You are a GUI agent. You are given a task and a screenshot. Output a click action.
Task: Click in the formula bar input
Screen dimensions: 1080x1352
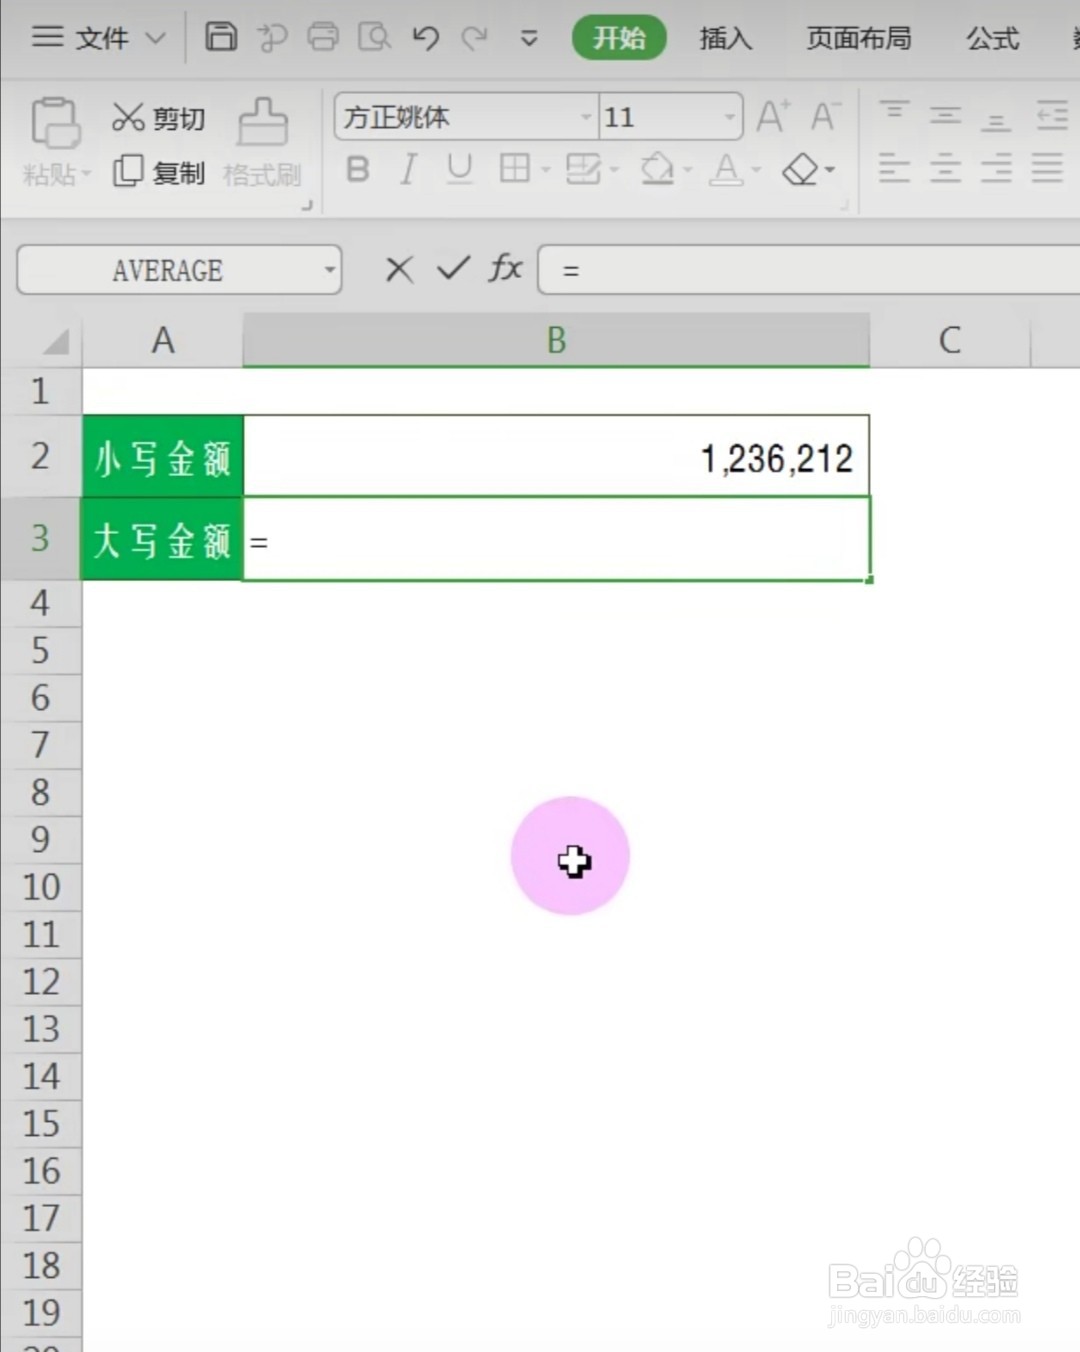pyautogui.click(x=808, y=270)
